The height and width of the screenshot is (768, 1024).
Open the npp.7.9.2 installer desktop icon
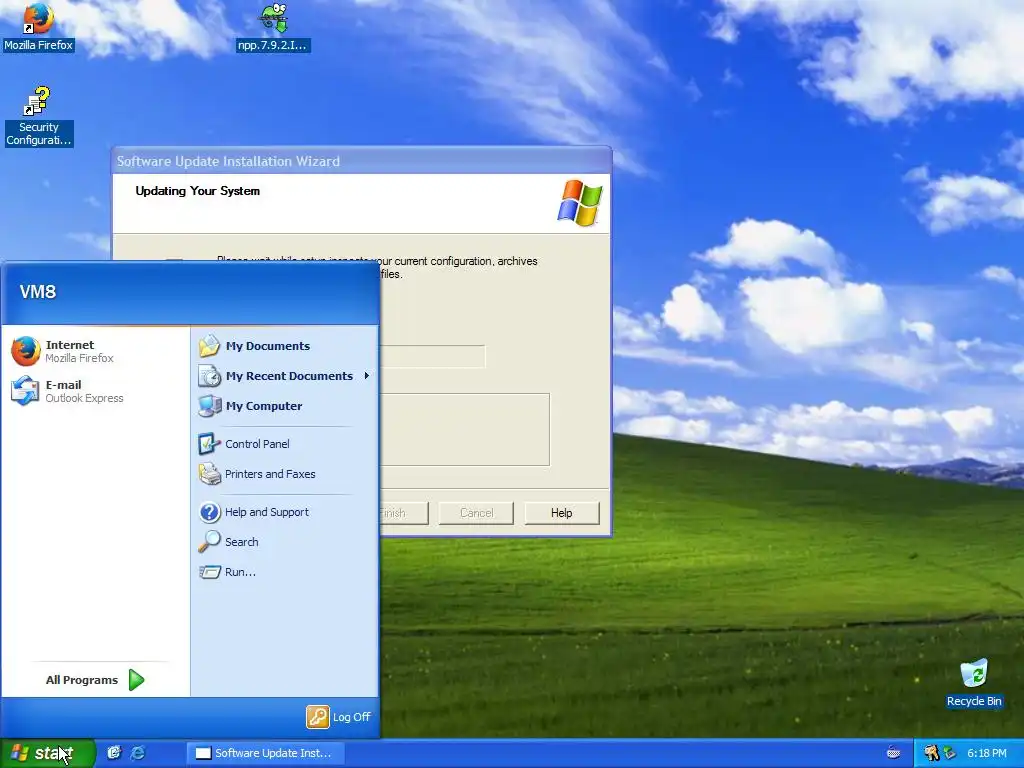[273, 26]
